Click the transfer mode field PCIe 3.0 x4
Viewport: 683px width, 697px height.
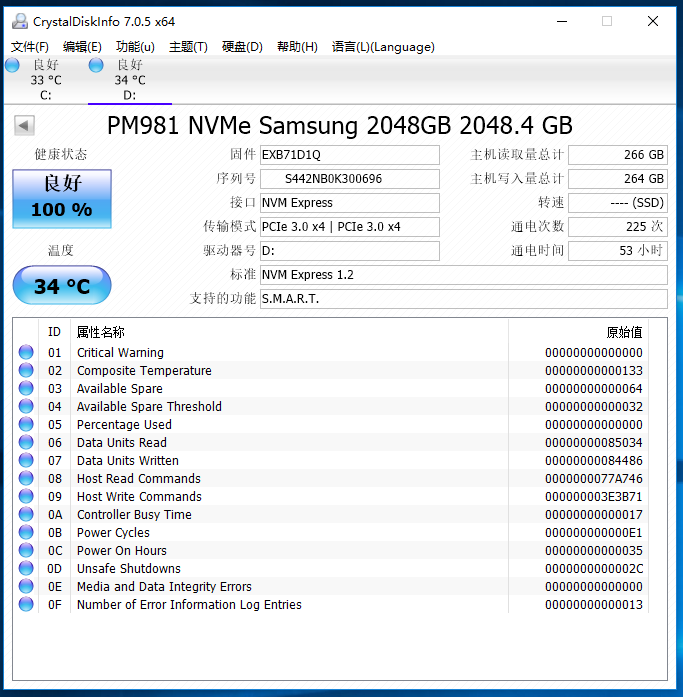coord(350,227)
